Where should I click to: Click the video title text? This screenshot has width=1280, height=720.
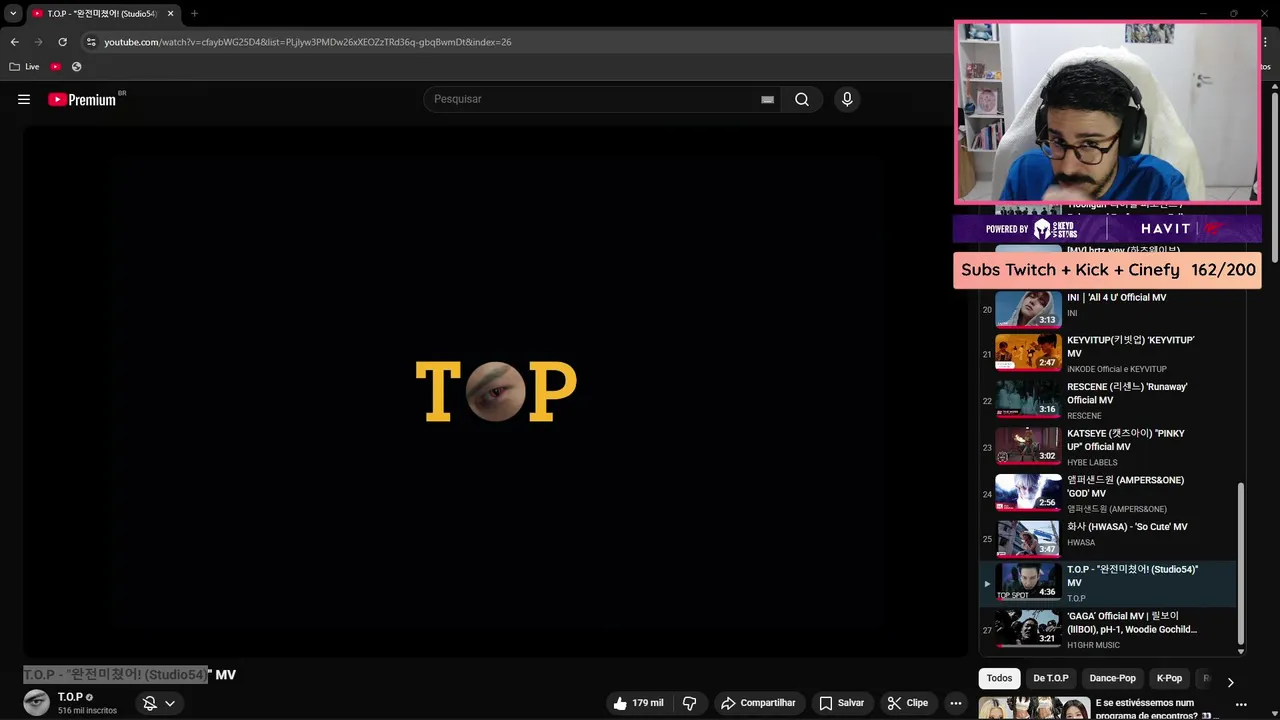click(x=130, y=675)
